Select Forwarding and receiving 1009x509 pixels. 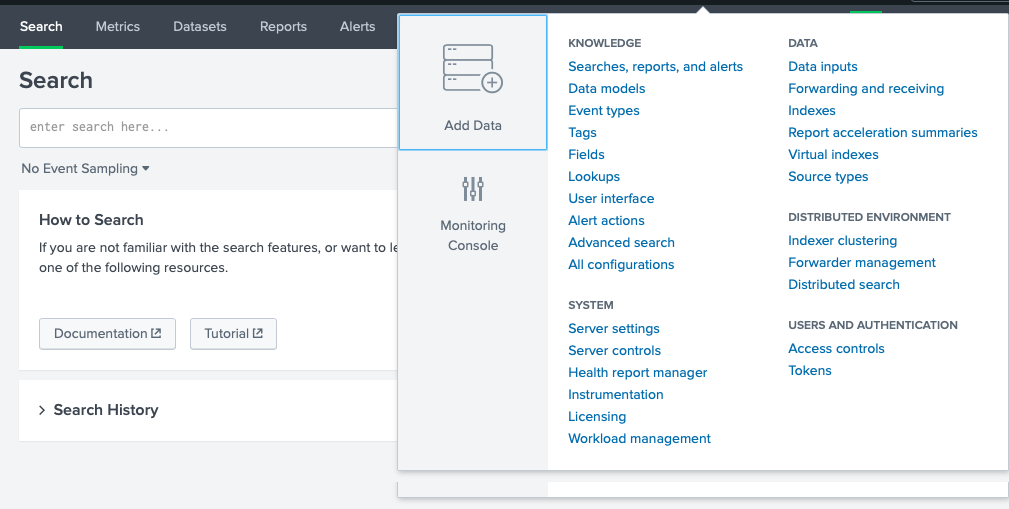click(x=865, y=89)
